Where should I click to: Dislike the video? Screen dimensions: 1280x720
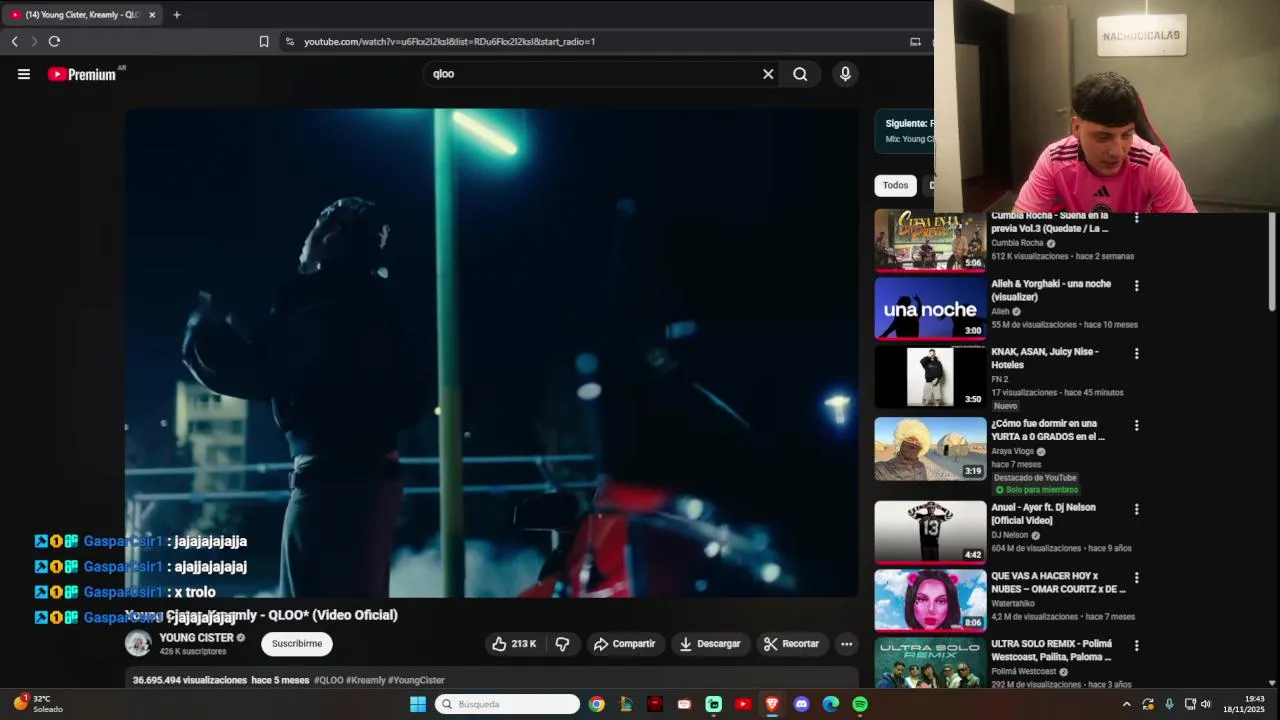[563, 644]
